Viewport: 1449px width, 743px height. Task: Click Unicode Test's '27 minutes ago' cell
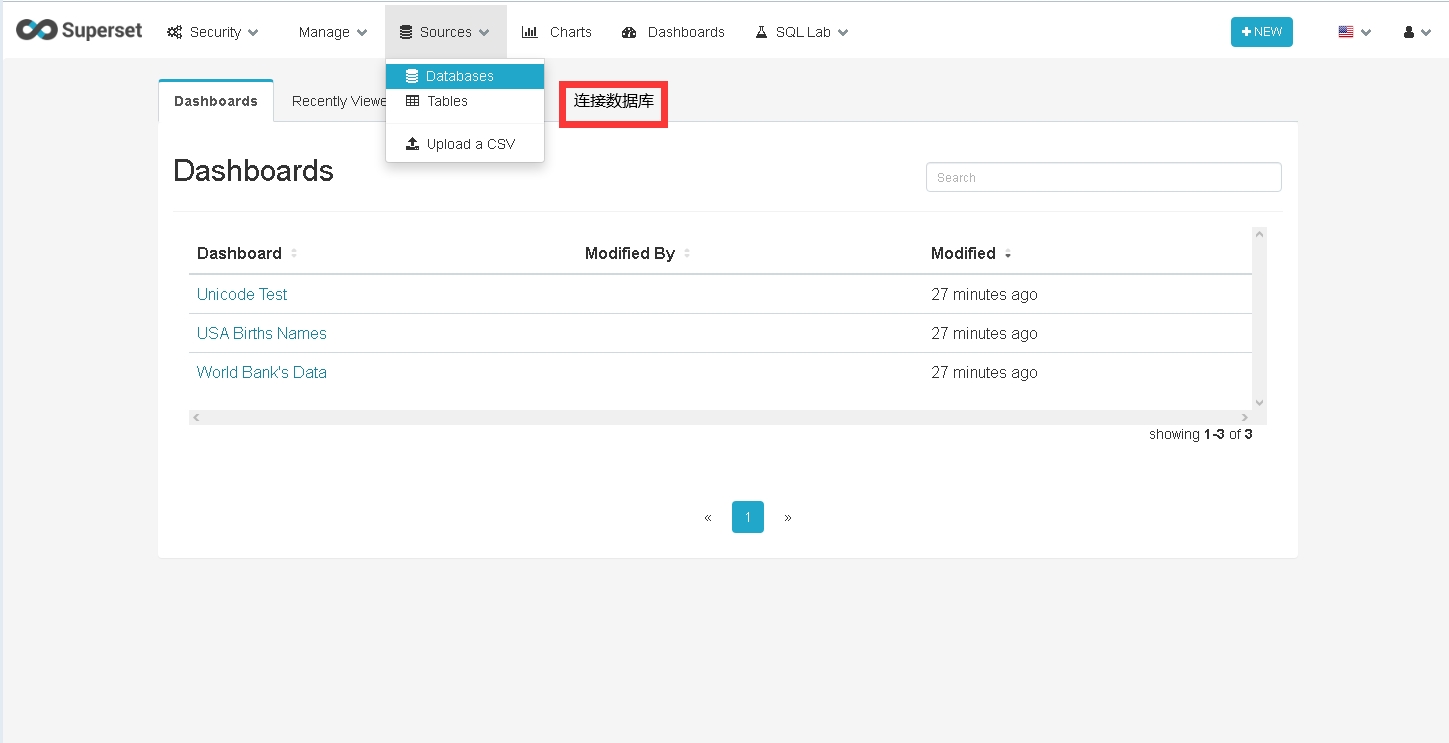(984, 294)
